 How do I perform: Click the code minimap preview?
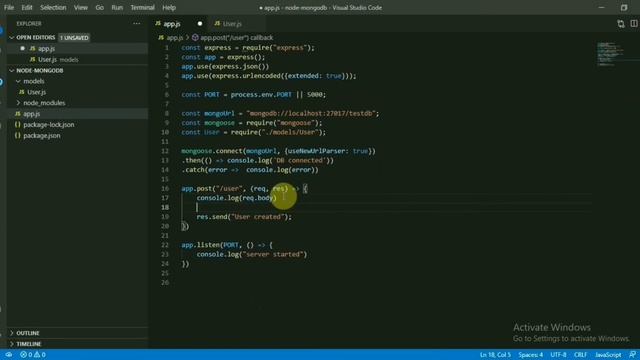610,53
